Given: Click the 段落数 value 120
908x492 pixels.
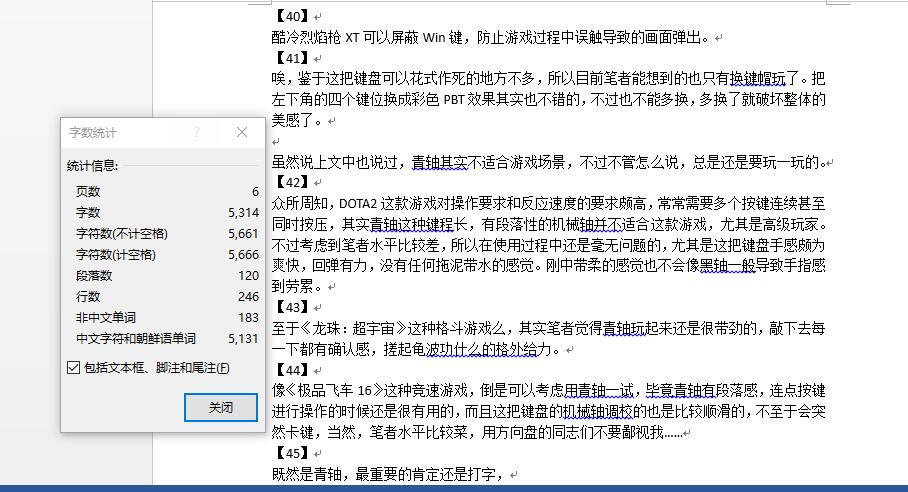Looking at the screenshot, I should coord(248,276).
